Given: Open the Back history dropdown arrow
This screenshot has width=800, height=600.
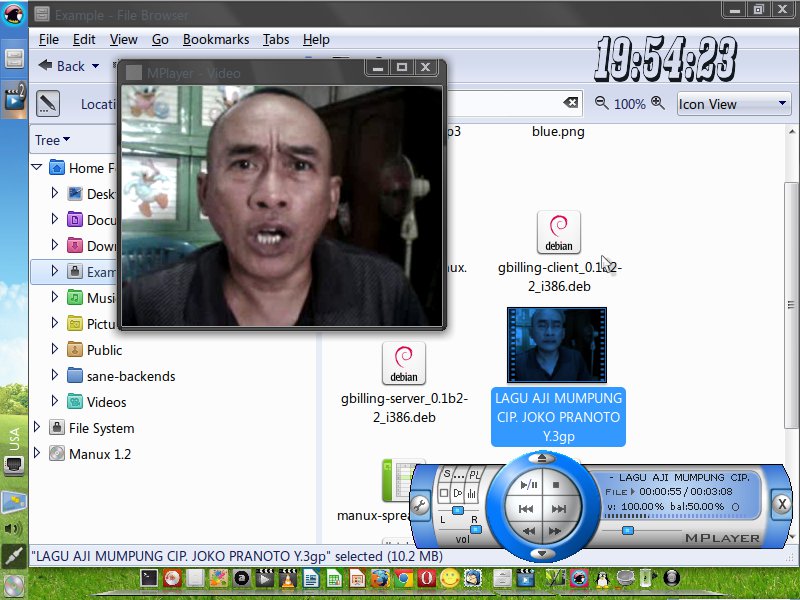Looking at the screenshot, I should 95,66.
